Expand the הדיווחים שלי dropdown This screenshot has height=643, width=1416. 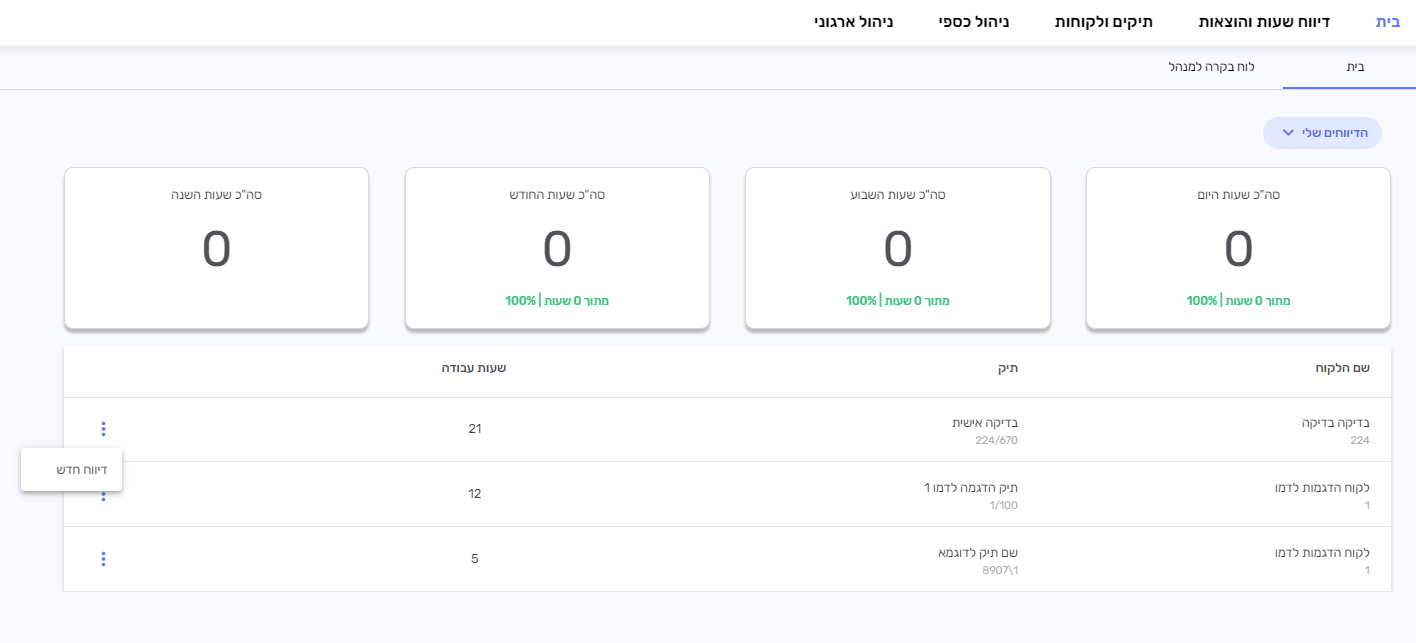point(1321,133)
